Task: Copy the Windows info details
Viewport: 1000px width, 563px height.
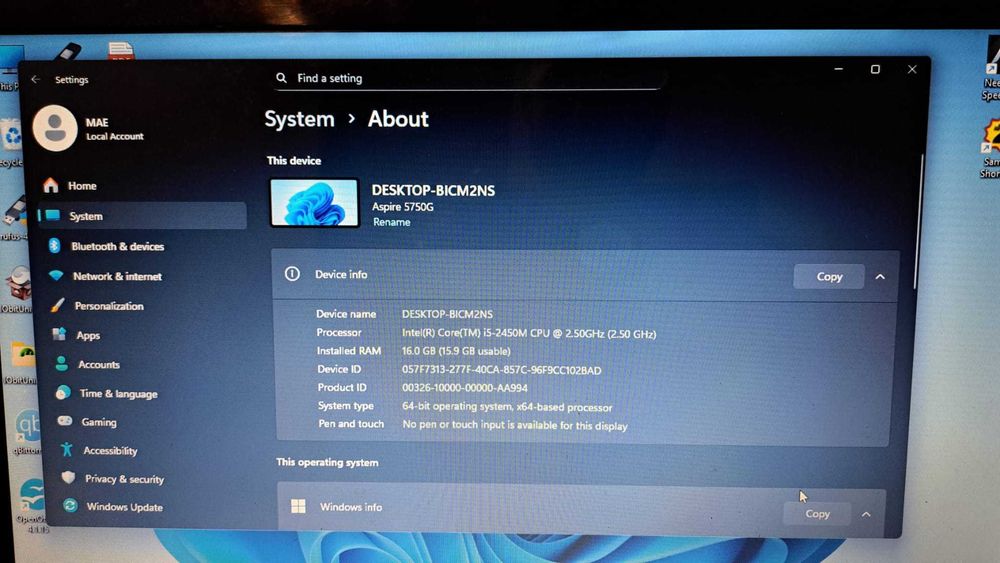Action: click(817, 513)
